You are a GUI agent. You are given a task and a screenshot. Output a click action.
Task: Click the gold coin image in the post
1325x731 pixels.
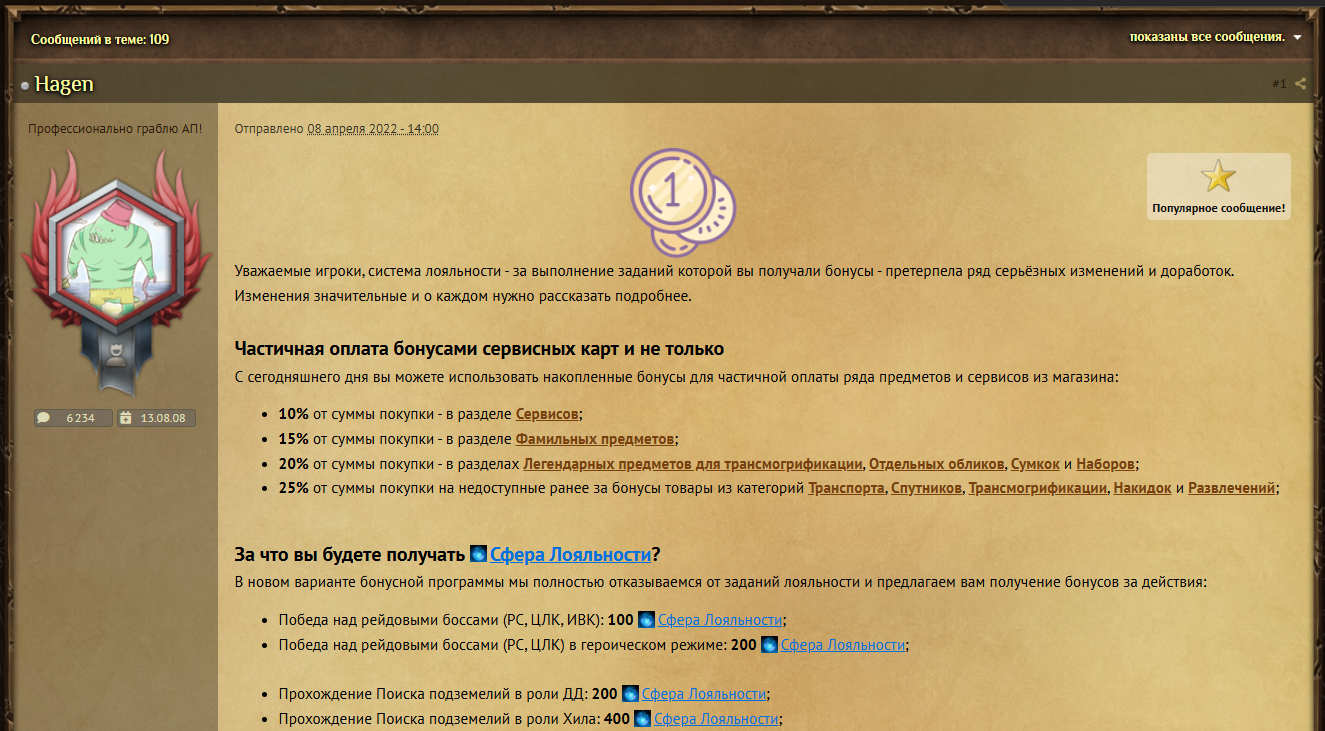pyautogui.click(x=681, y=200)
